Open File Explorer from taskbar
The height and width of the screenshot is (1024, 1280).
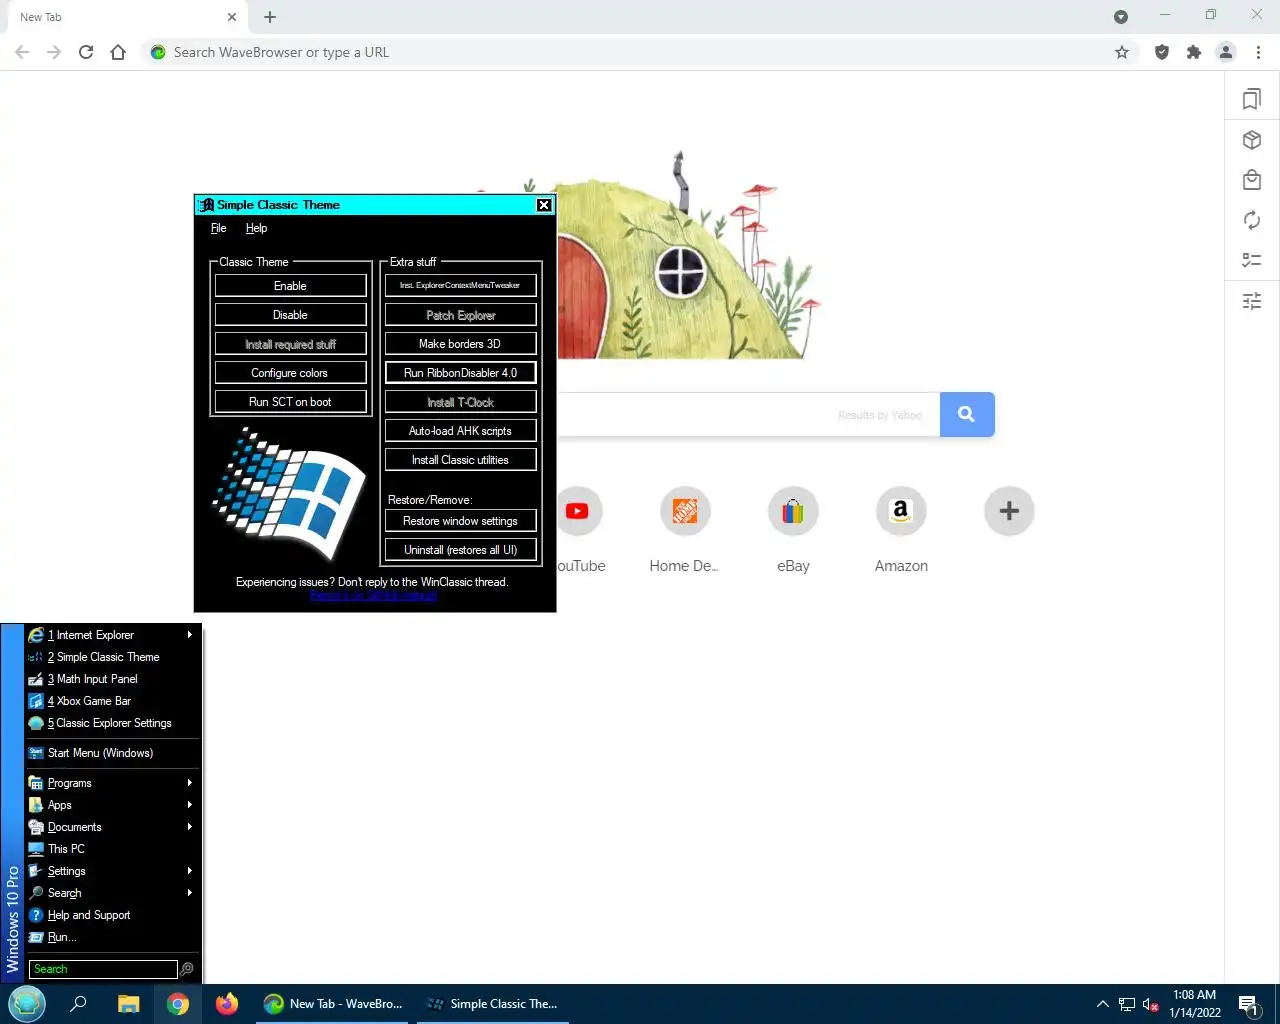tap(129, 1004)
